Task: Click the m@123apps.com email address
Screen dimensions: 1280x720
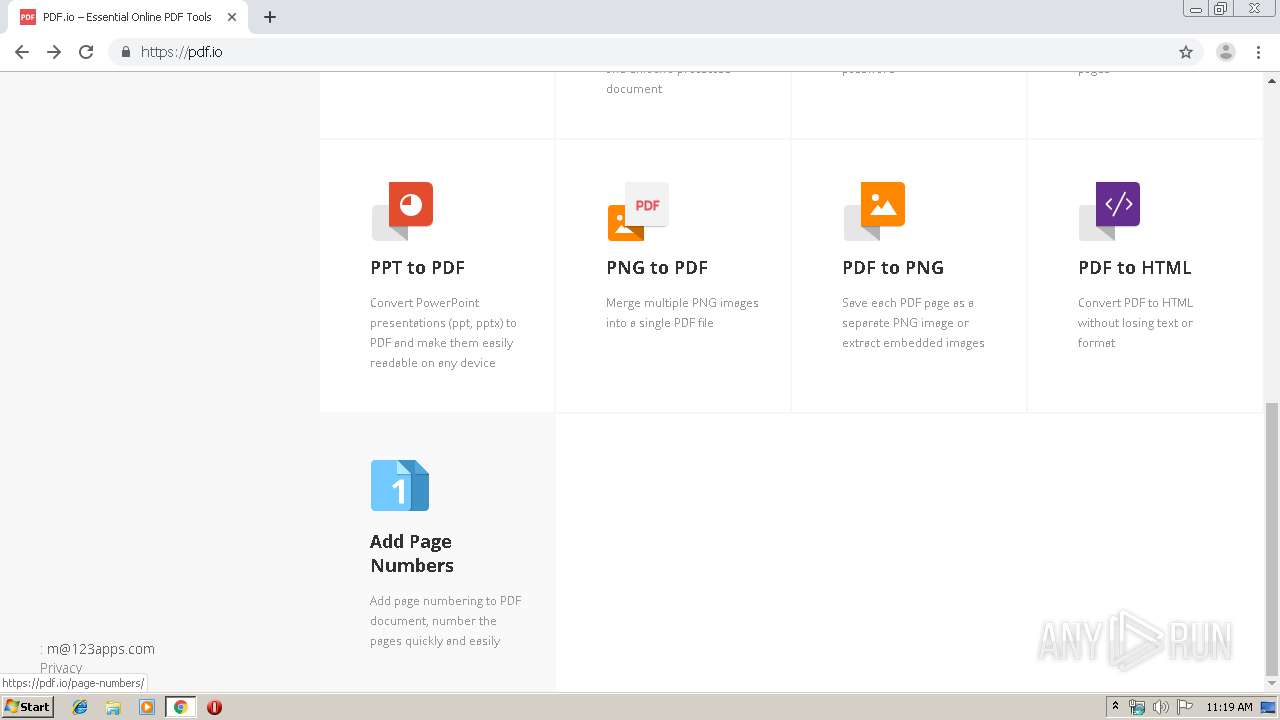Action: click(x=101, y=649)
